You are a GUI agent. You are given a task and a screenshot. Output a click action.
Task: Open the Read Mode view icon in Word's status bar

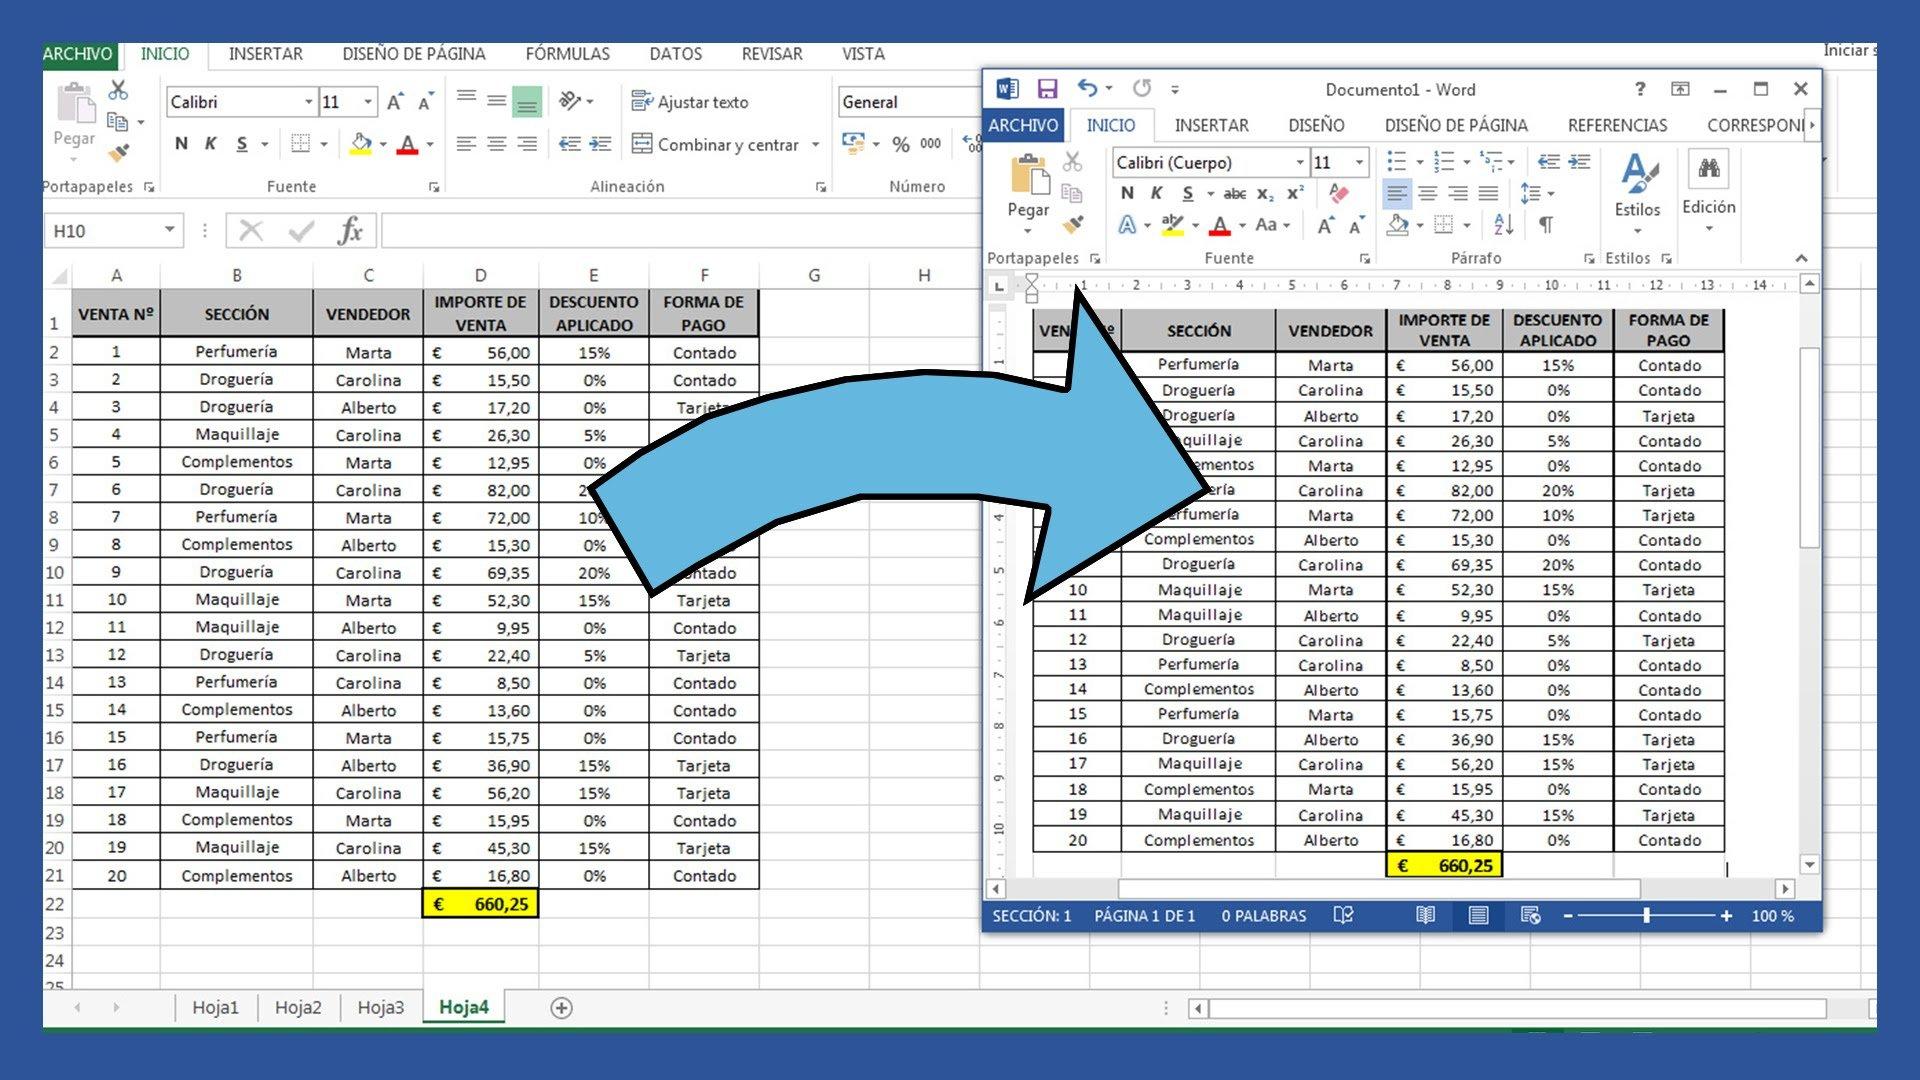(x=1426, y=916)
